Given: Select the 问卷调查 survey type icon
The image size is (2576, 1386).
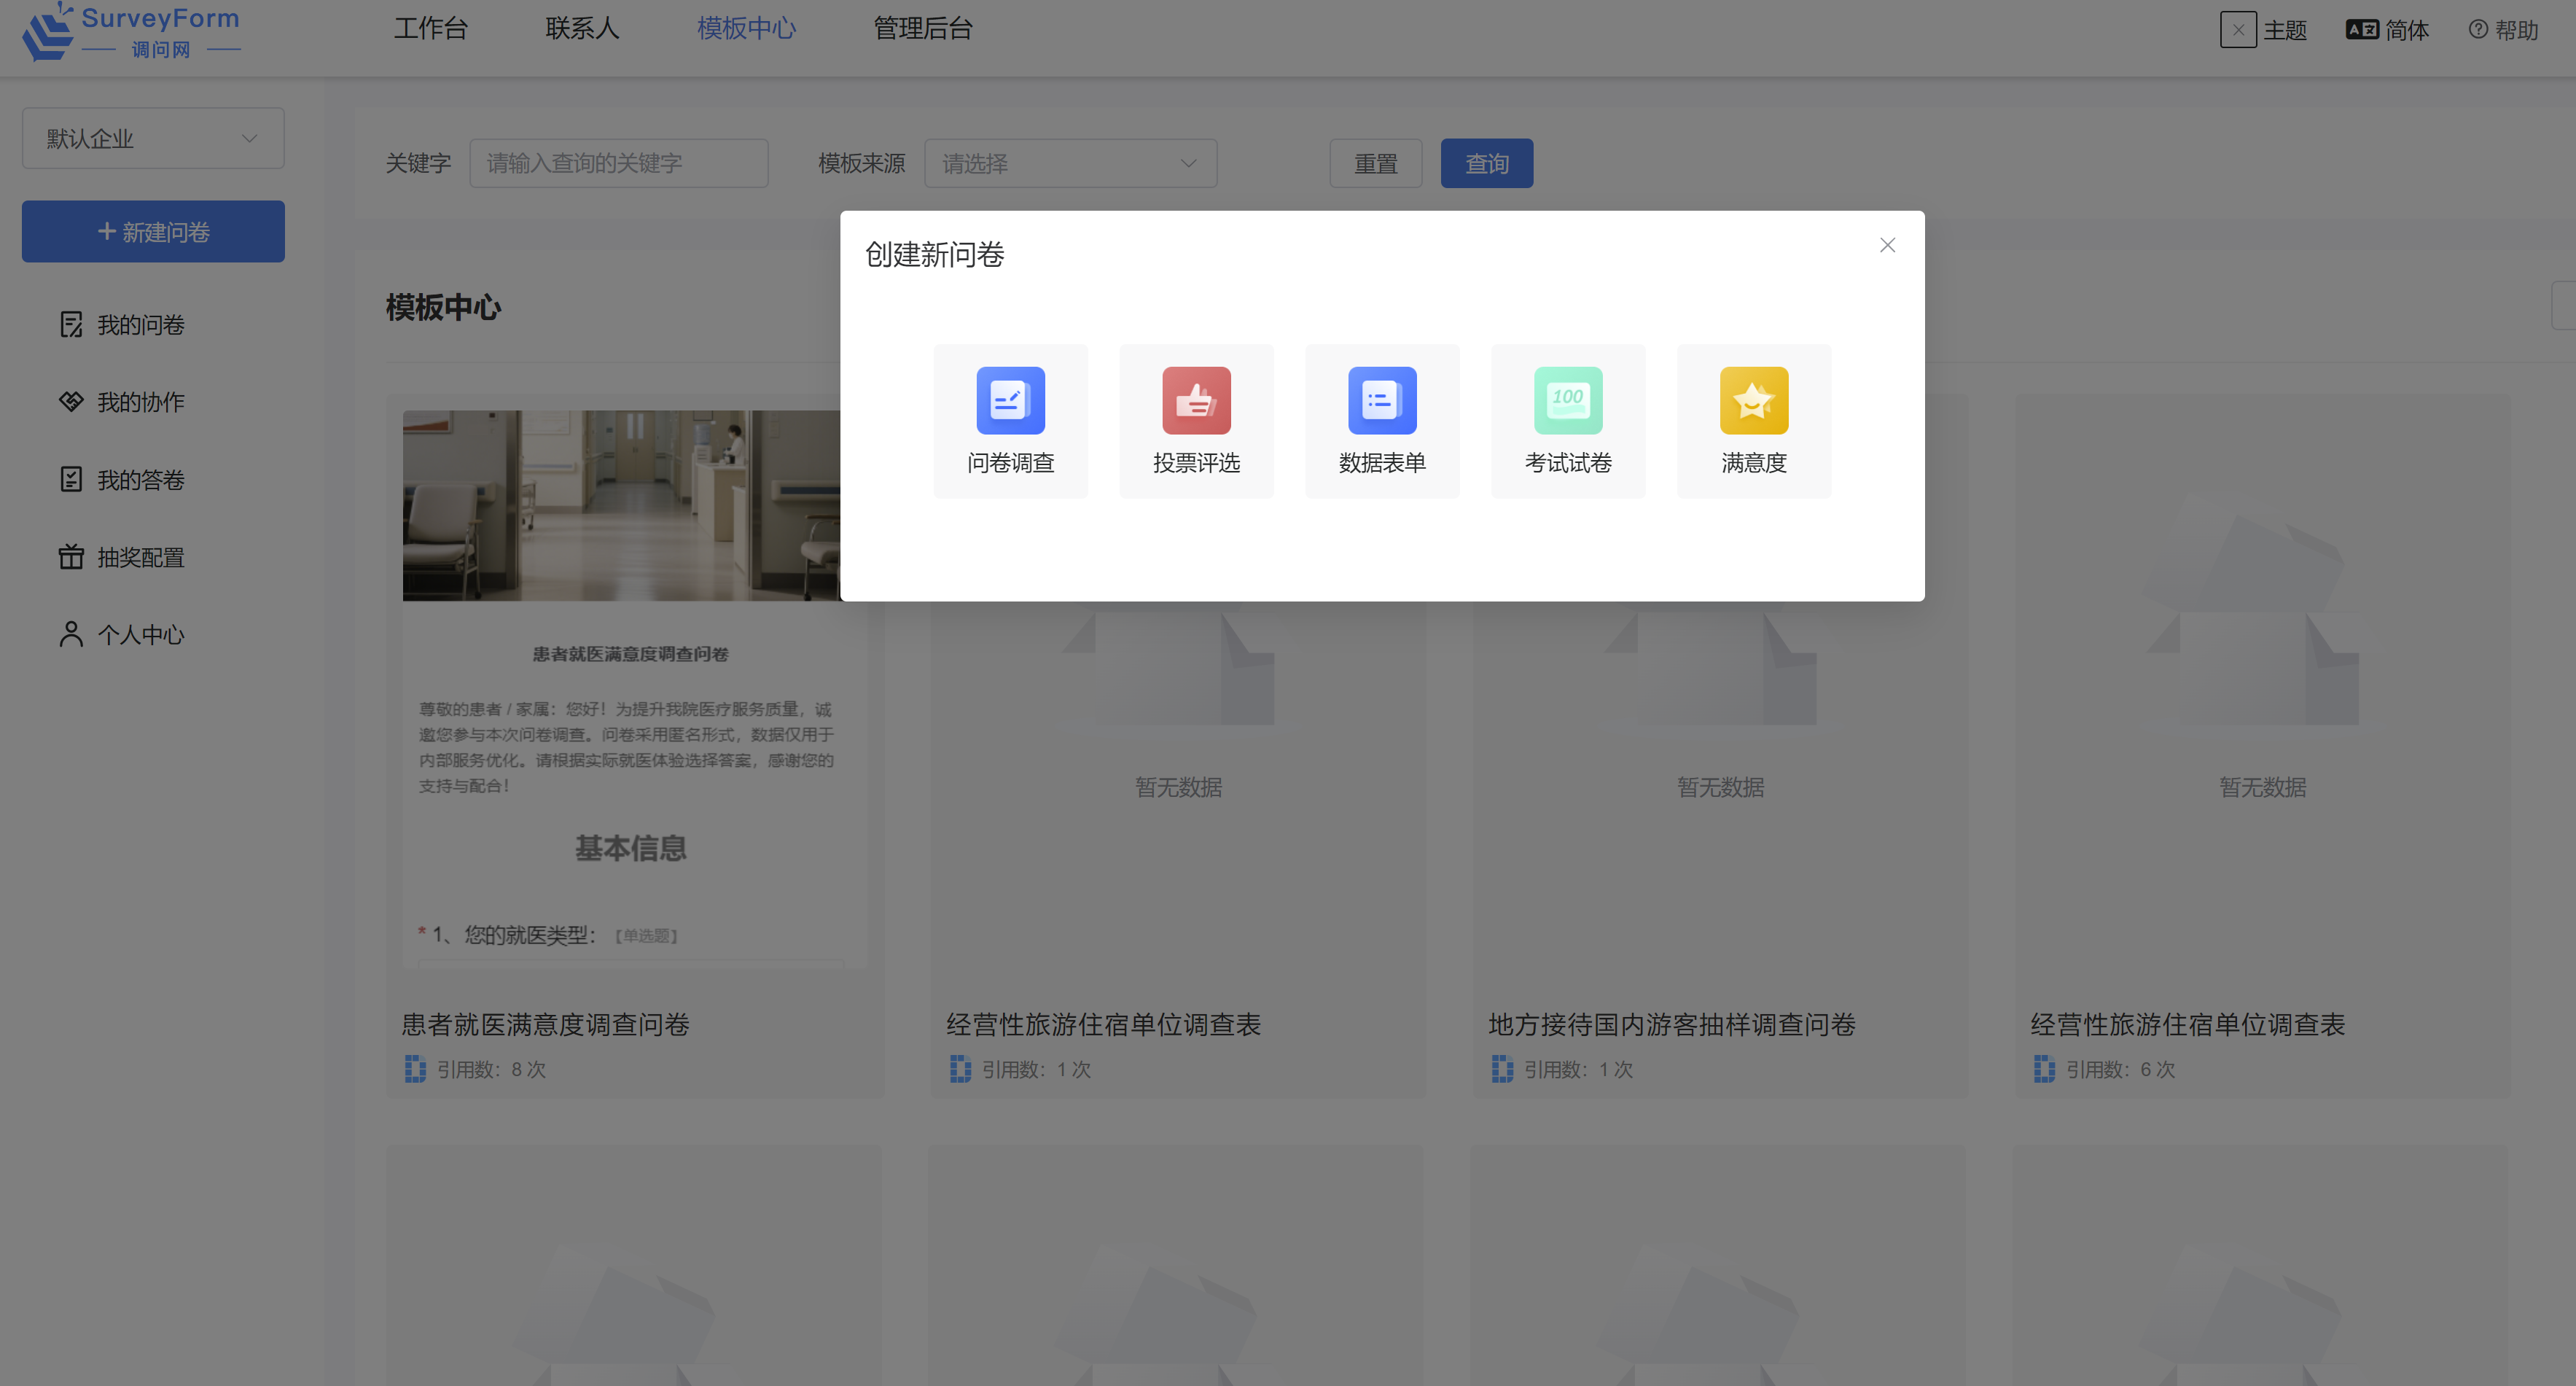Looking at the screenshot, I should click(1010, 401).
